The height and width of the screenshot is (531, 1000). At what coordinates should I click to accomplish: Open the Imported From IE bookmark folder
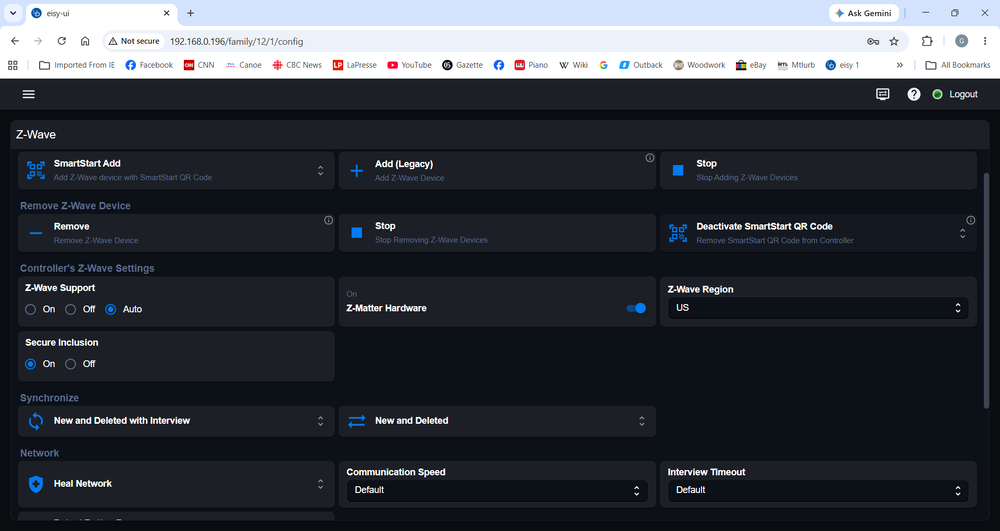(77, 65)
